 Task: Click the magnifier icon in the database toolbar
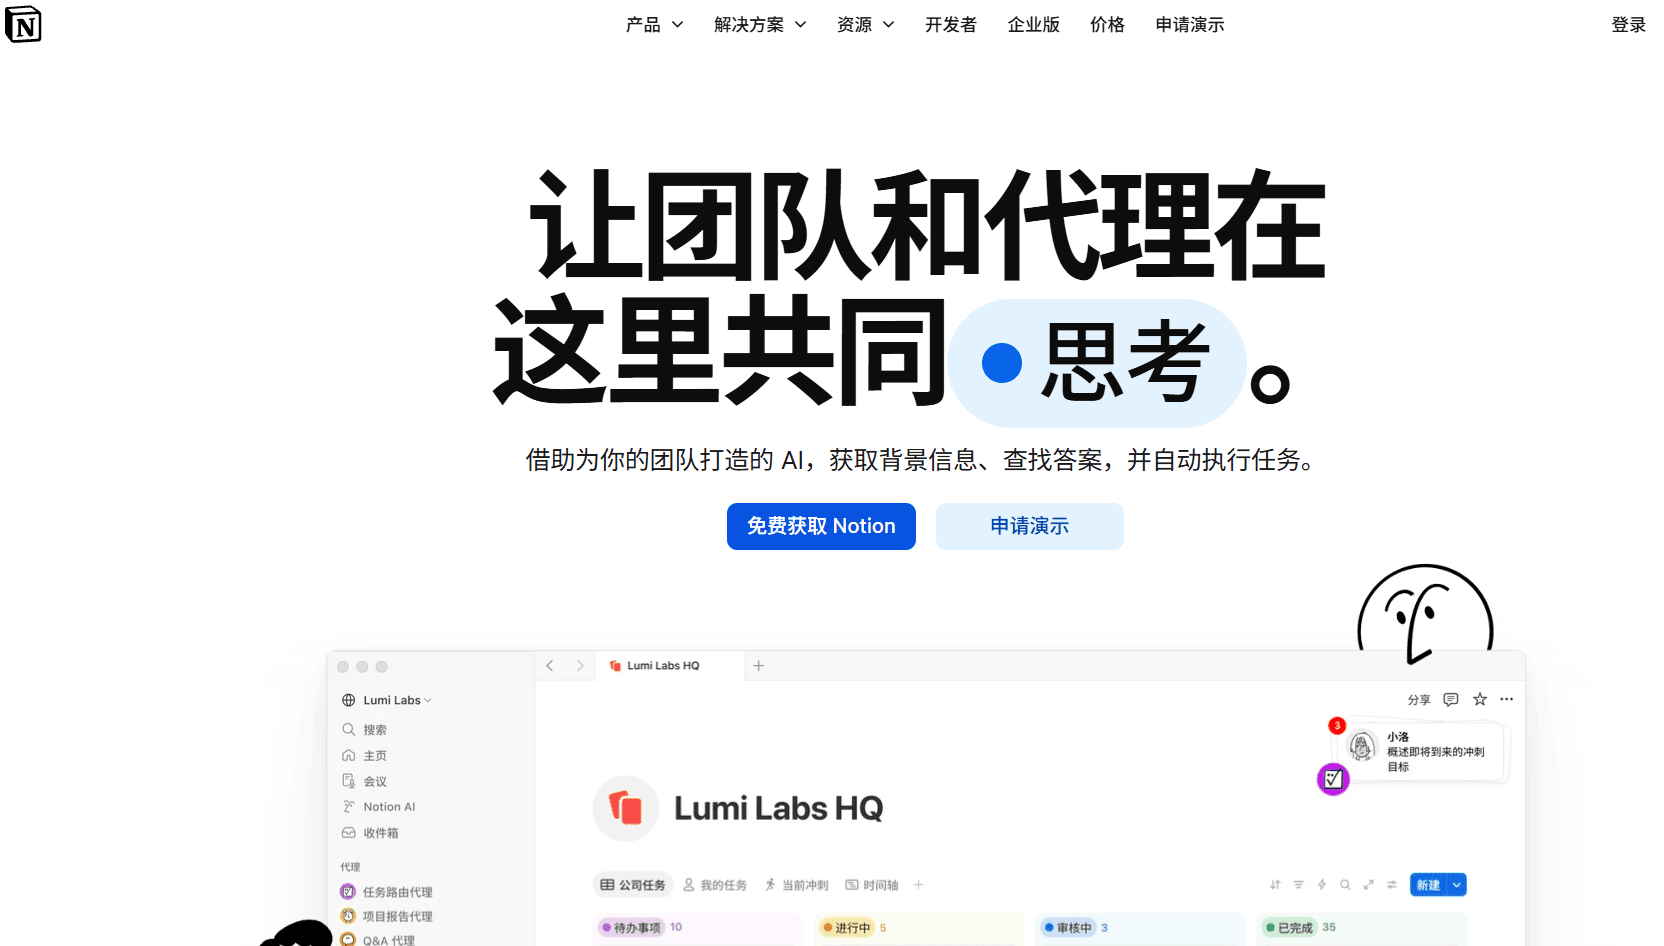point(1345,885)
